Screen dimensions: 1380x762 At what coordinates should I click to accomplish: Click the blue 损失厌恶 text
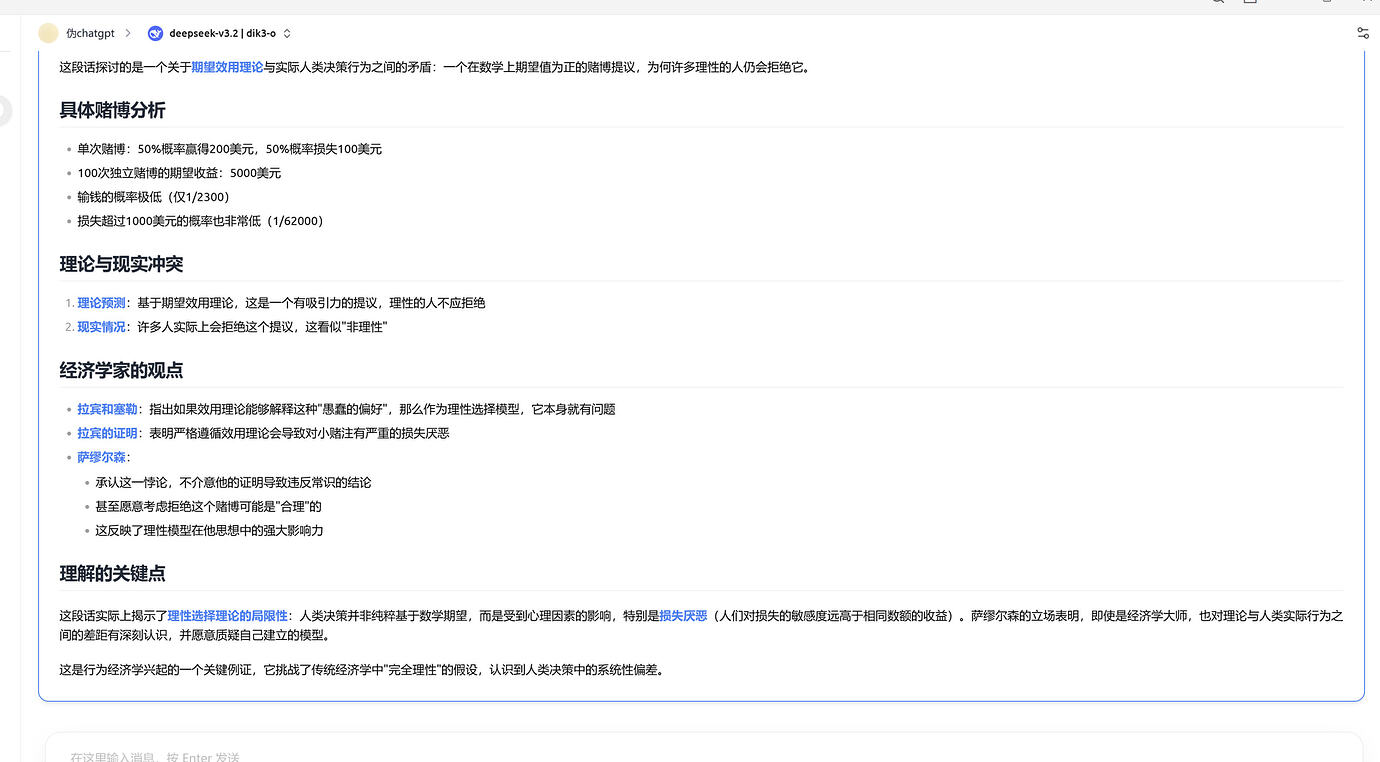click(683, 616)
